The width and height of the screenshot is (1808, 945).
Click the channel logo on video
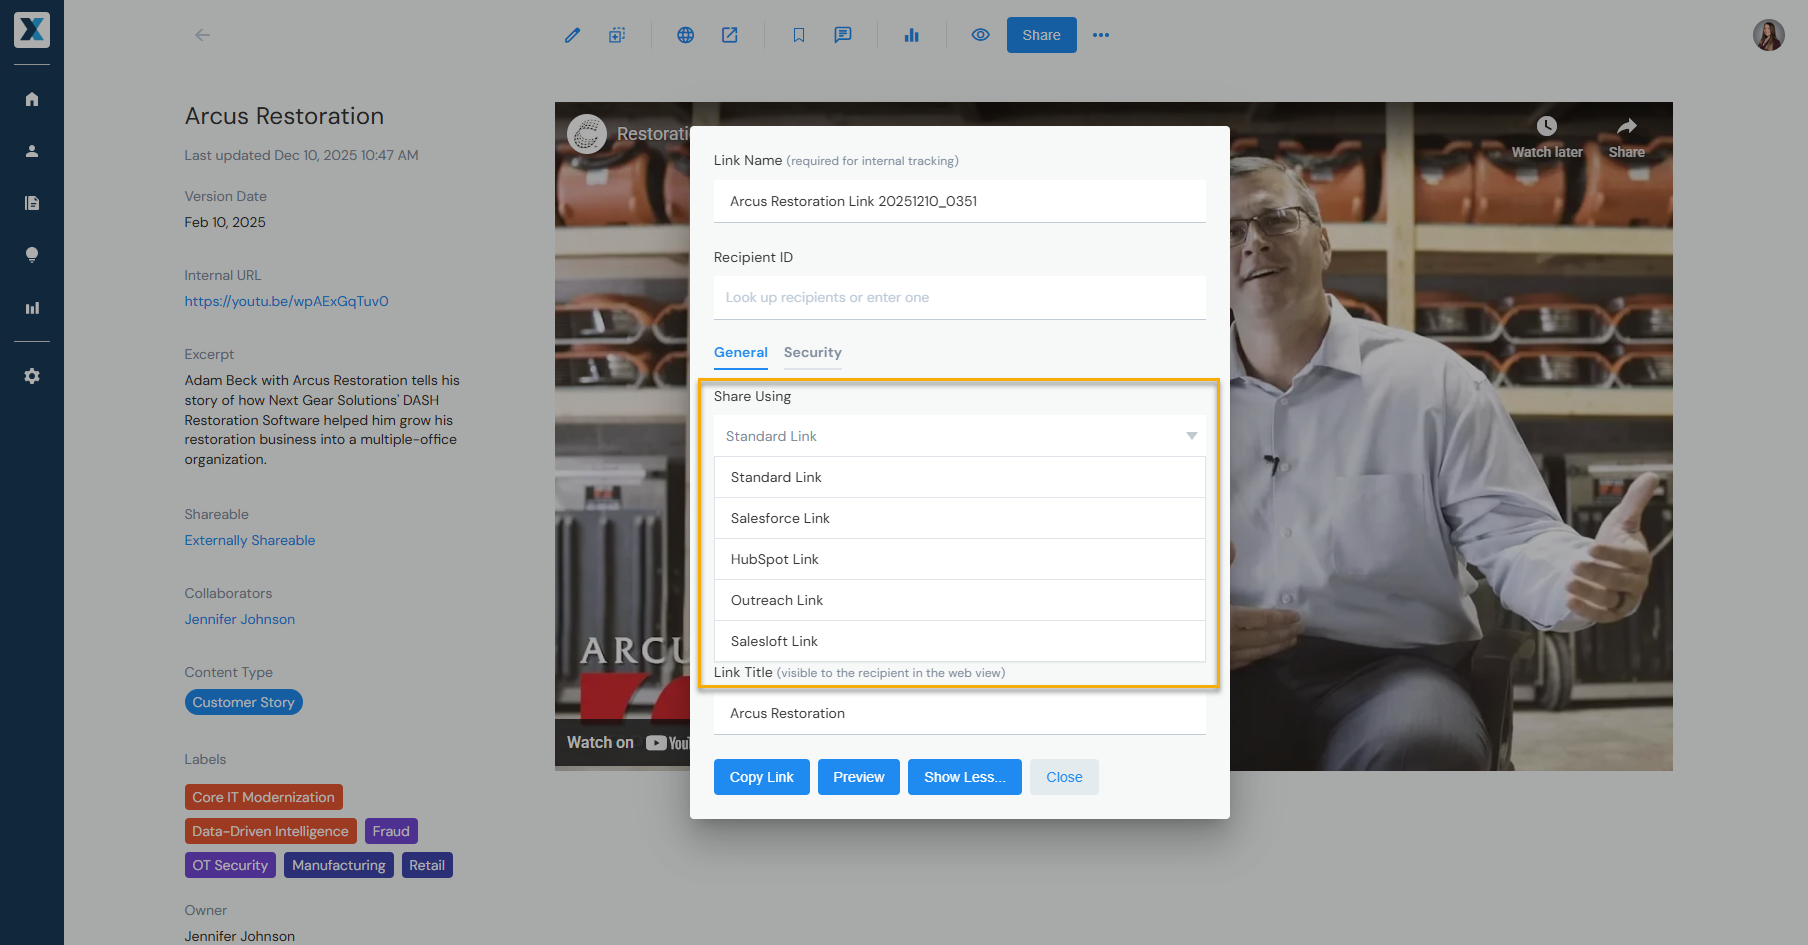(587, 134)
